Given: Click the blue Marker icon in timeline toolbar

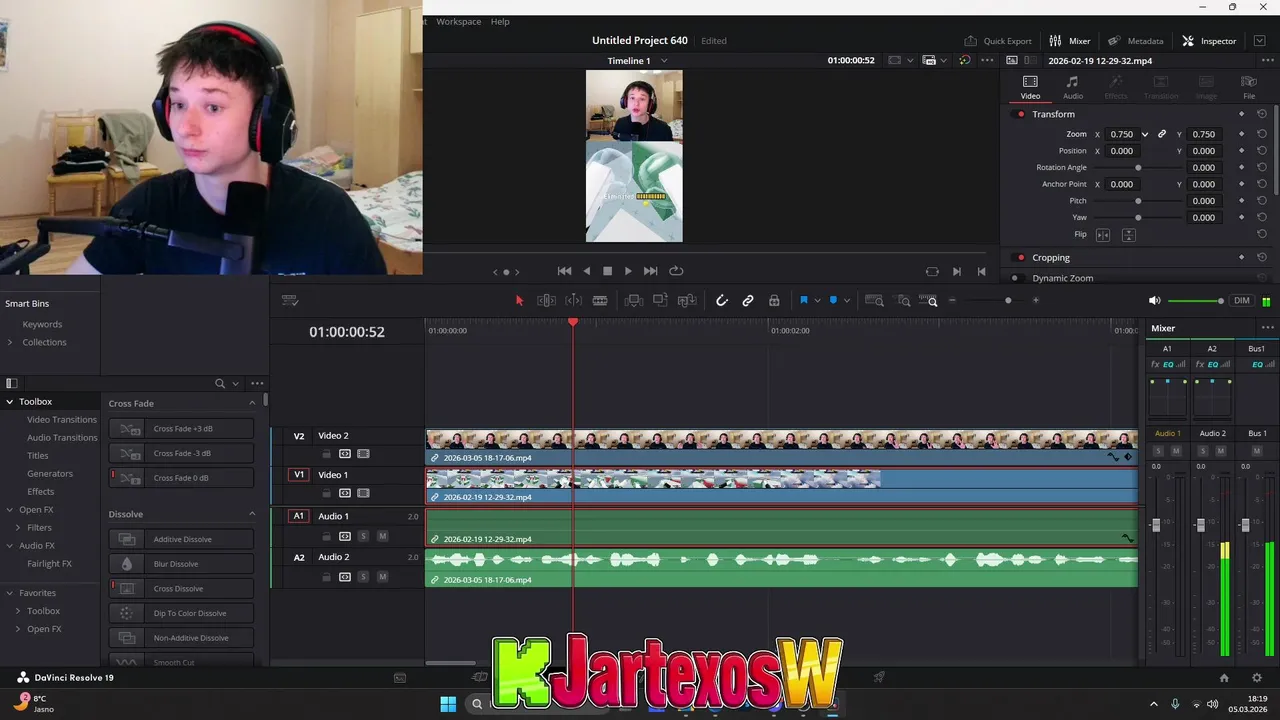Looking at the screenshot, I should click(833, 300).
